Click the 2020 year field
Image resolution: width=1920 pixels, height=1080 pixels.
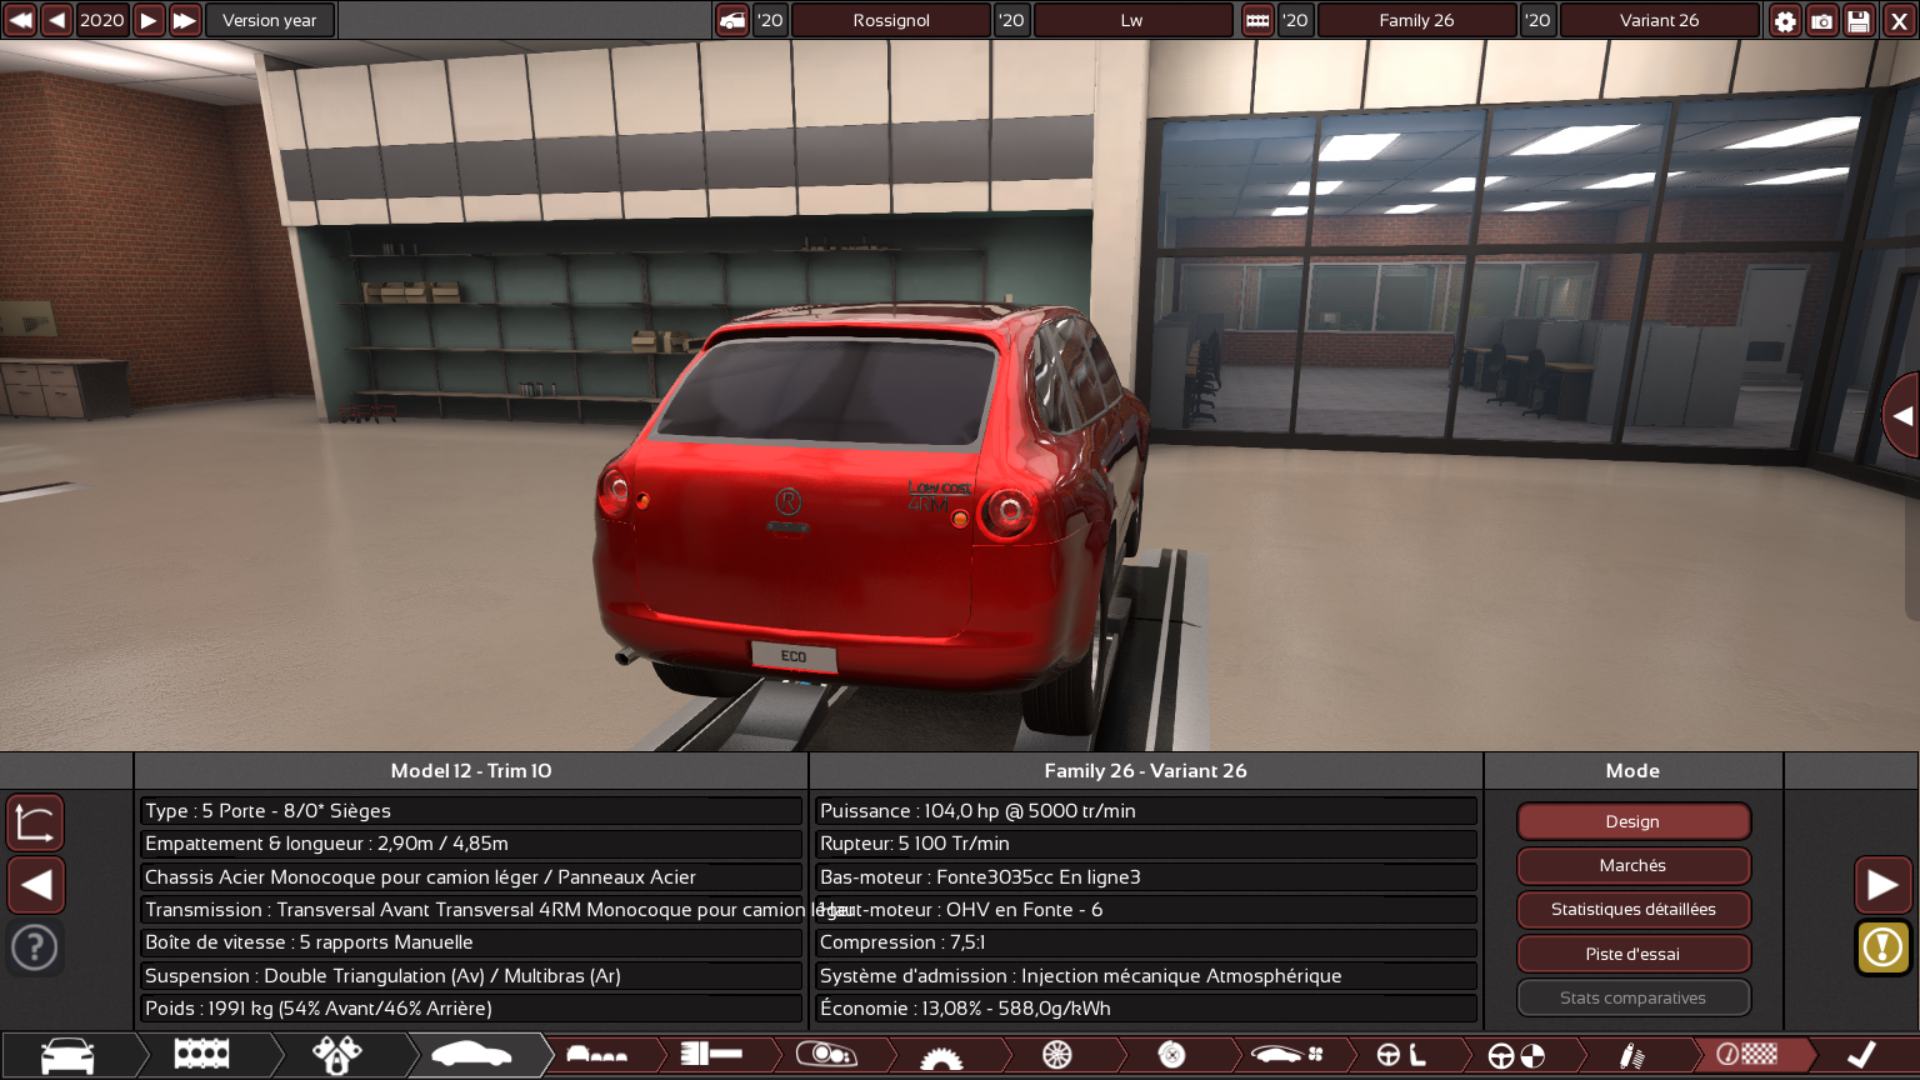pyautogui.click(x=102, y=20)
